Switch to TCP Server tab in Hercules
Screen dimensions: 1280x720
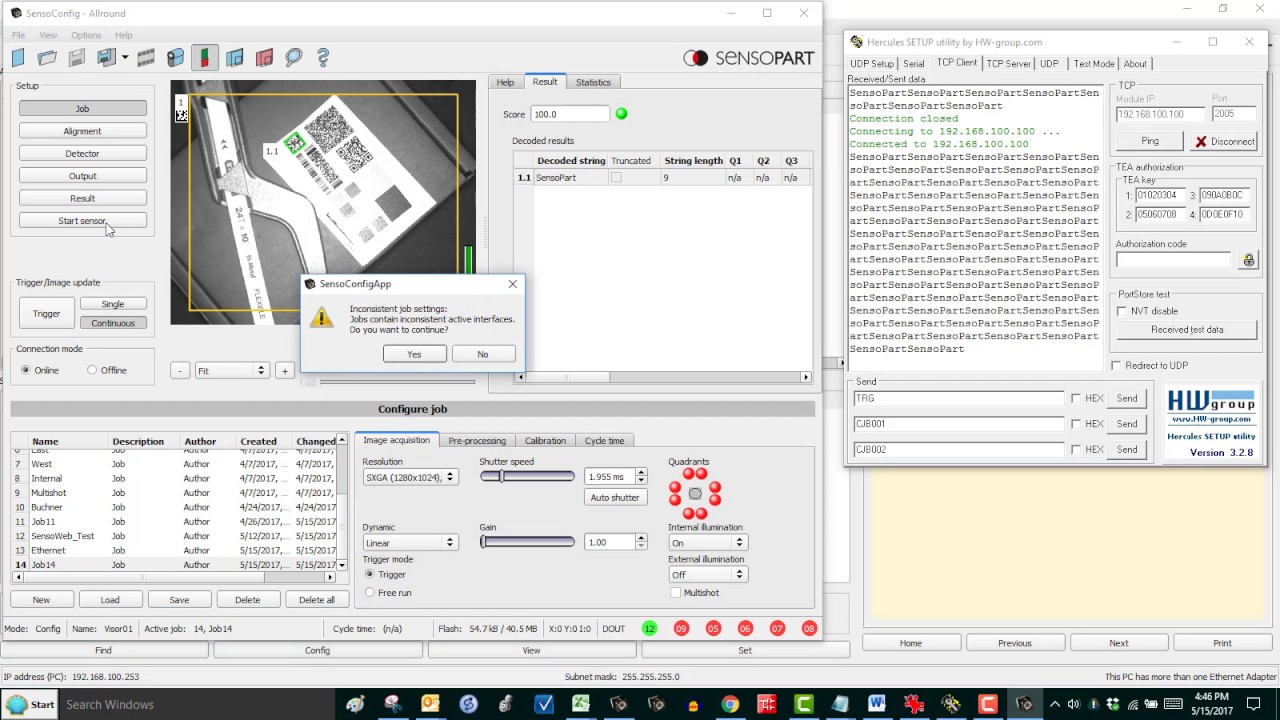click(1008, 63)
